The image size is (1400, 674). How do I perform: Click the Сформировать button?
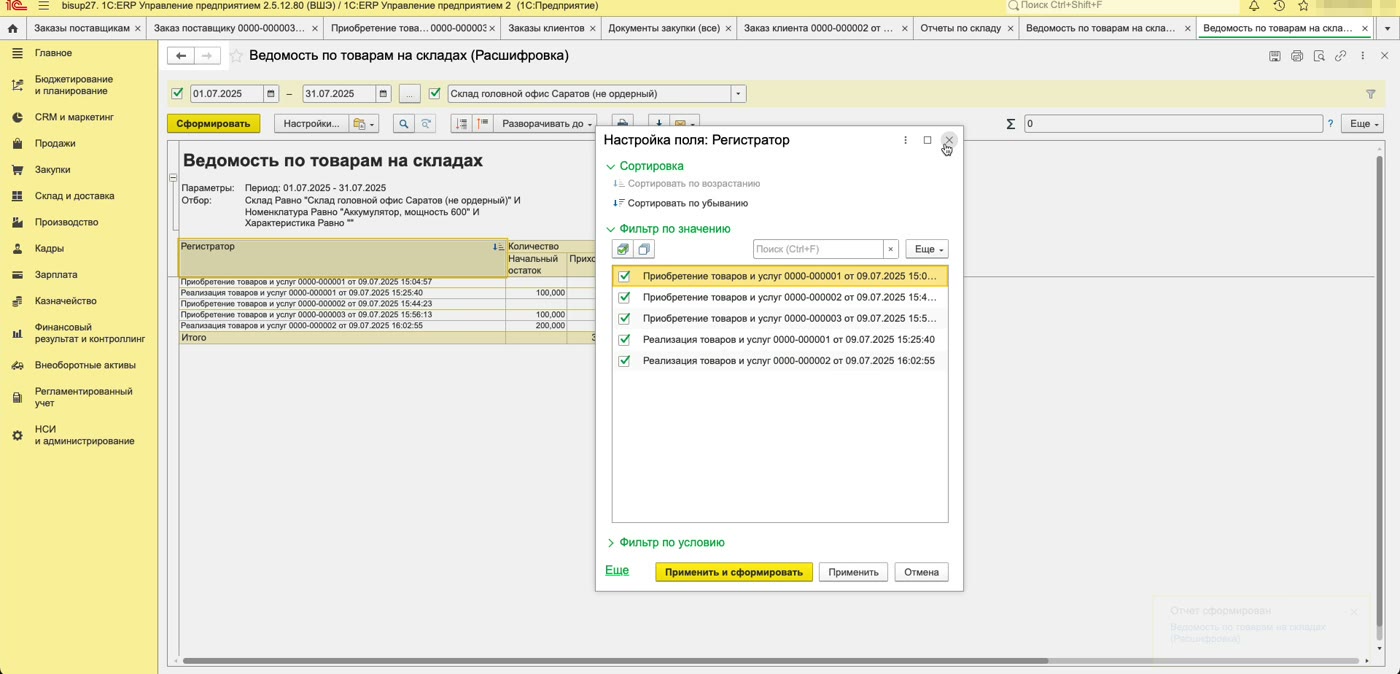click(x=213, y=124)
